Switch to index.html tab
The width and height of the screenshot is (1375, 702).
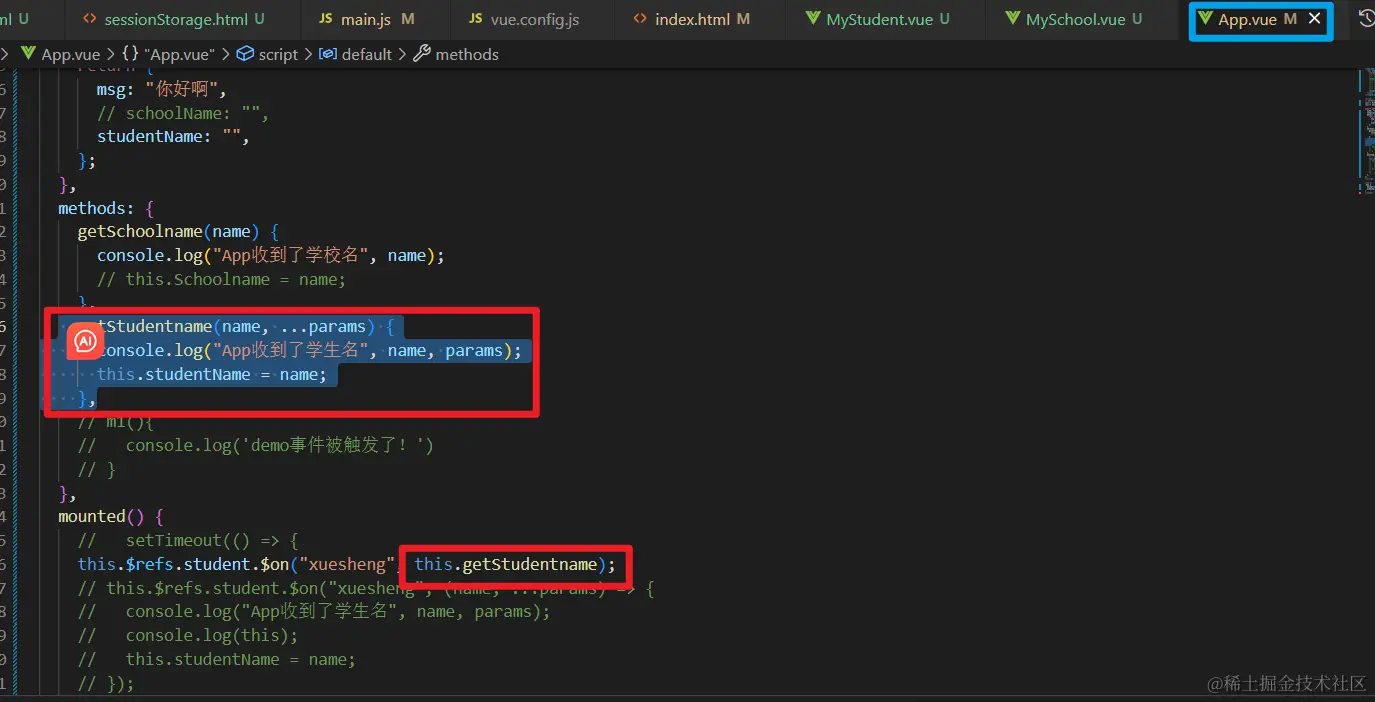(692, 19)
